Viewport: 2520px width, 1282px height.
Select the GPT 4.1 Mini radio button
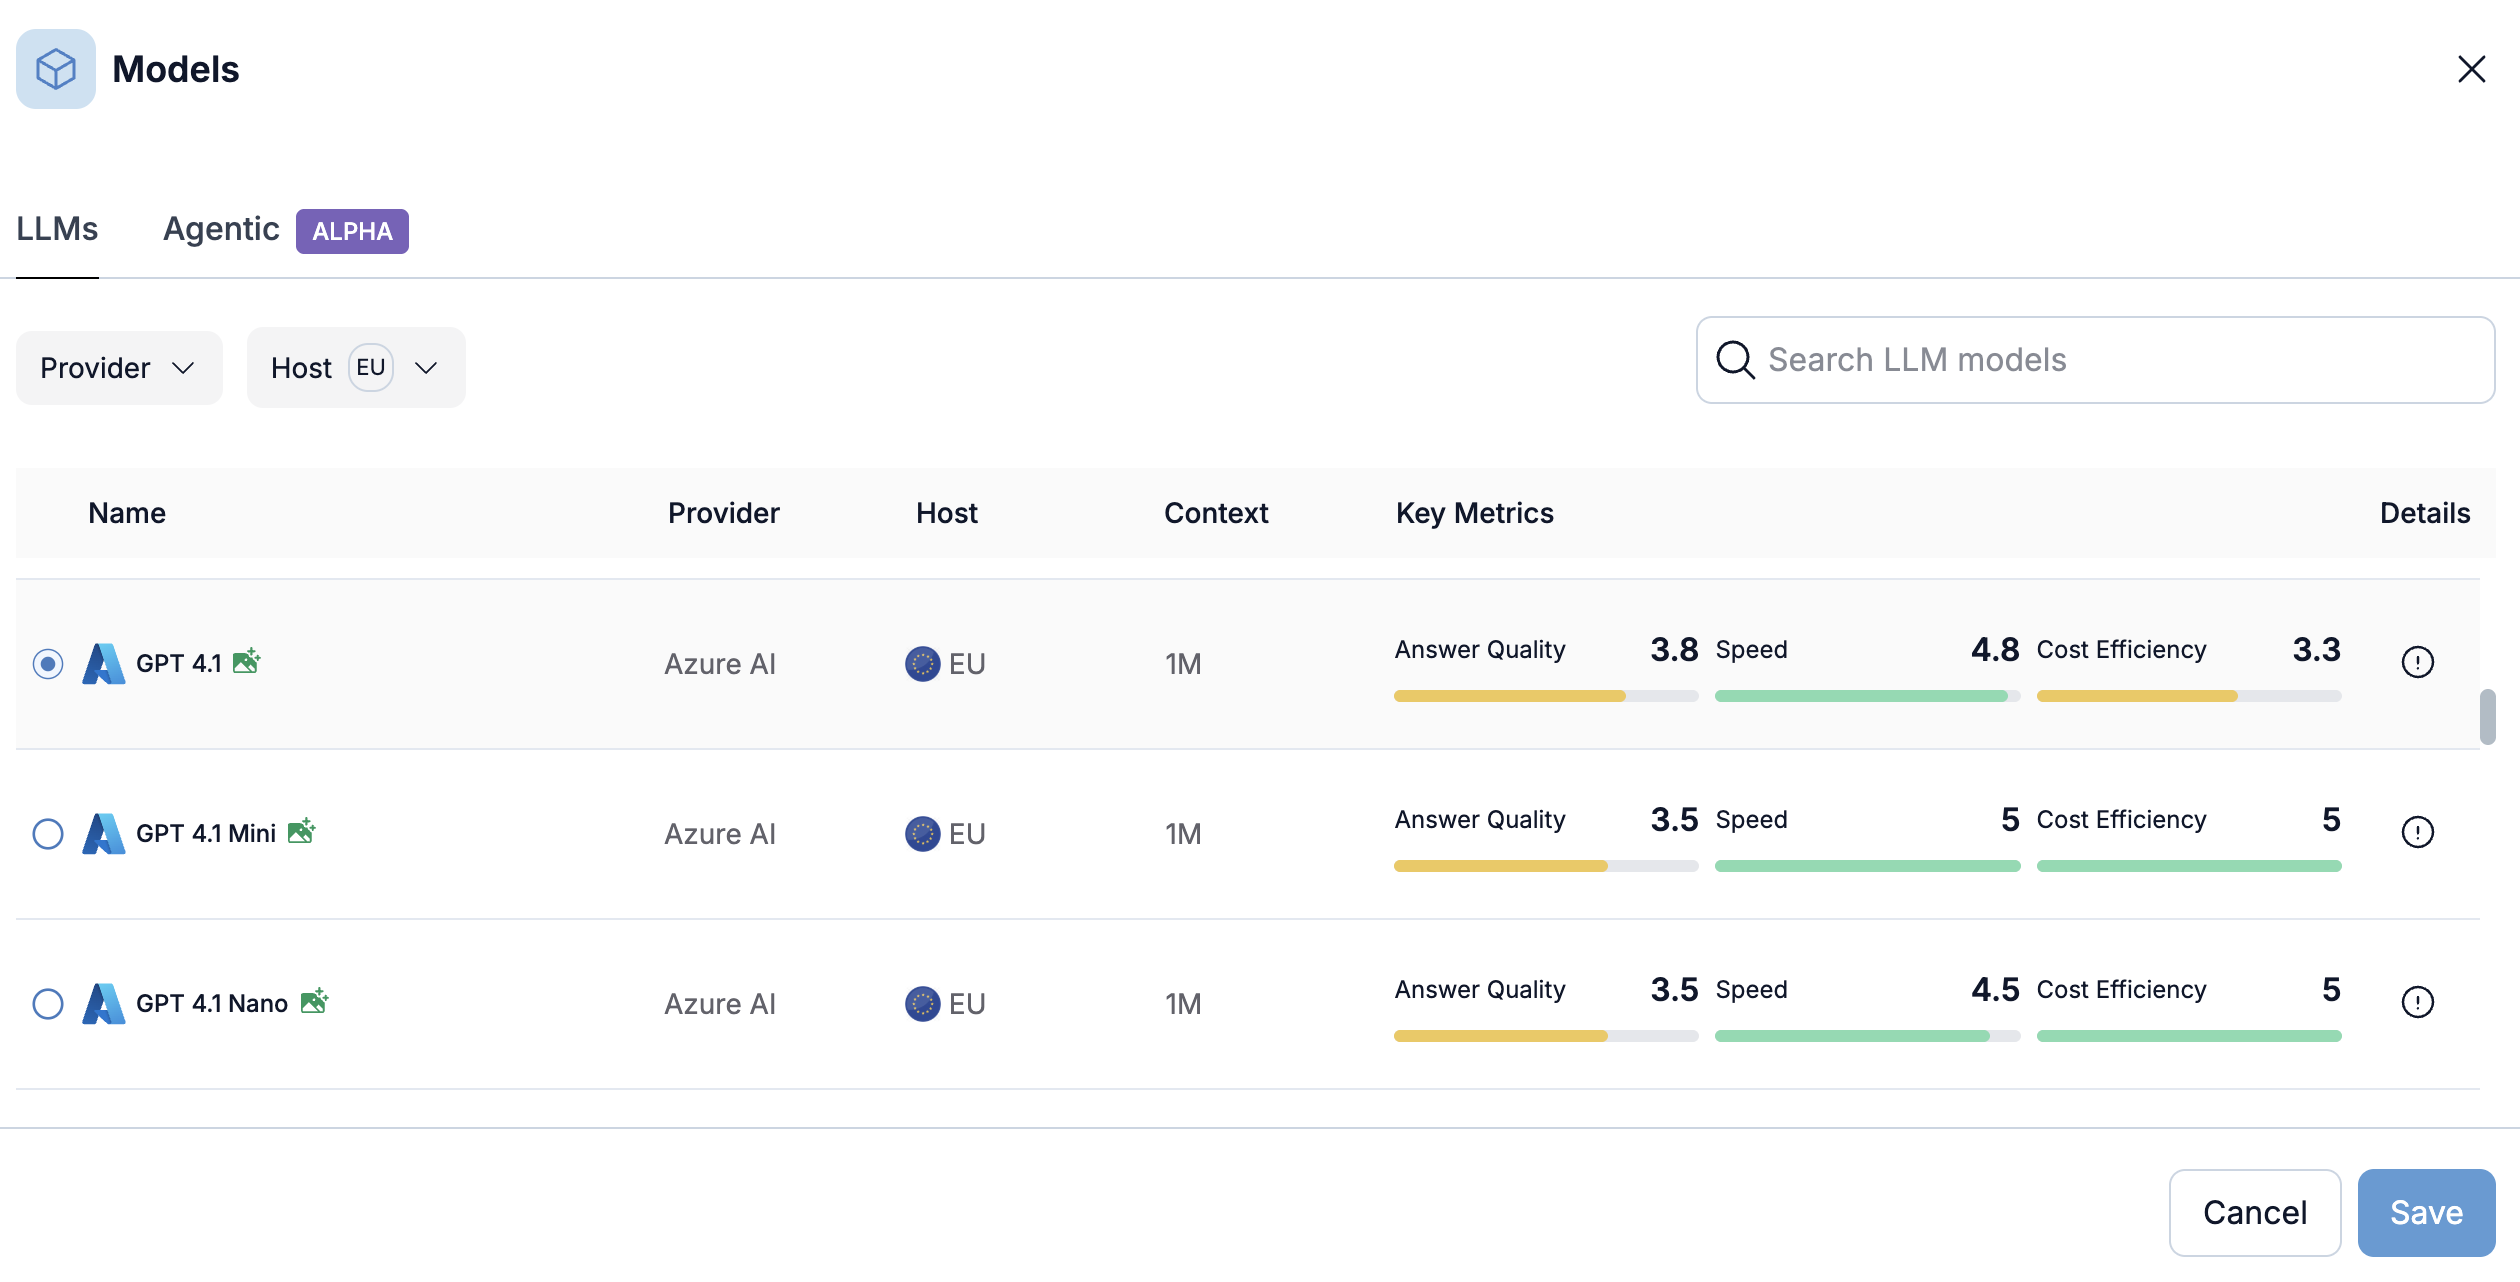click(x=48, y=834)
